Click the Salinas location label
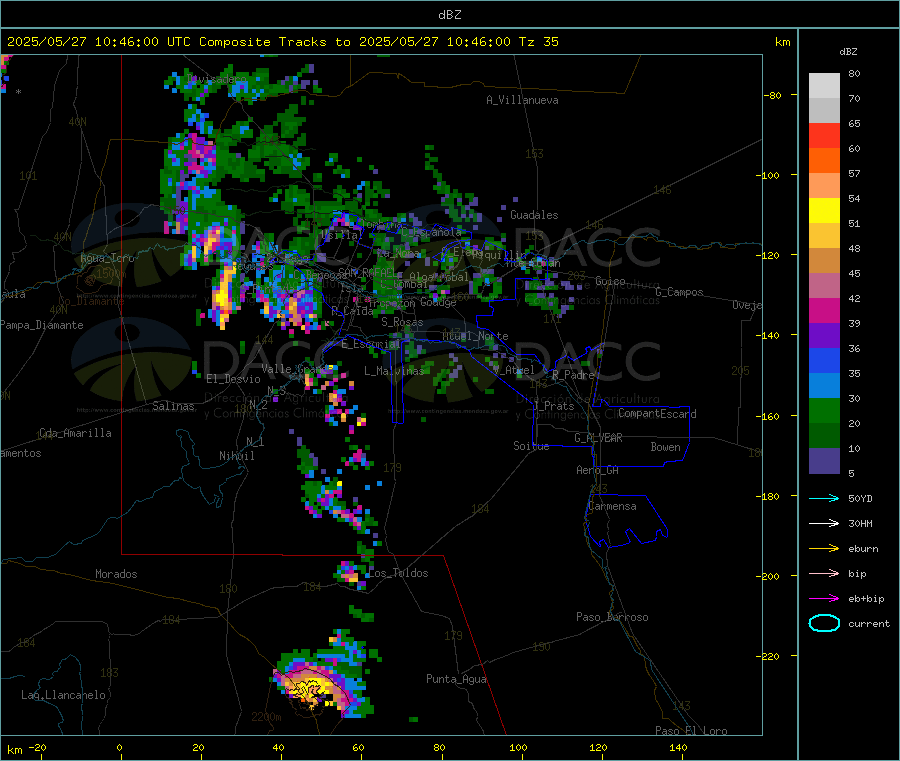The width and height of the screenshot is (900, 761). 173,406
